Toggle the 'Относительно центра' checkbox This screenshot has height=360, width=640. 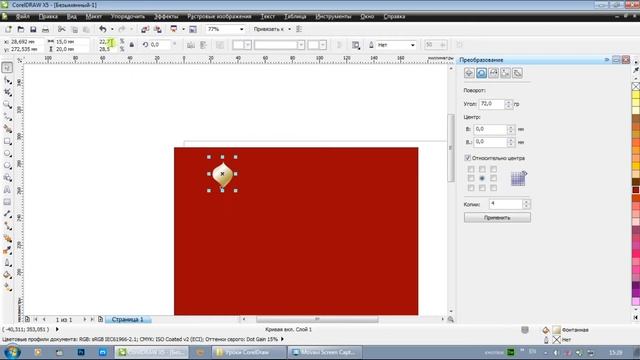[468, 158]
